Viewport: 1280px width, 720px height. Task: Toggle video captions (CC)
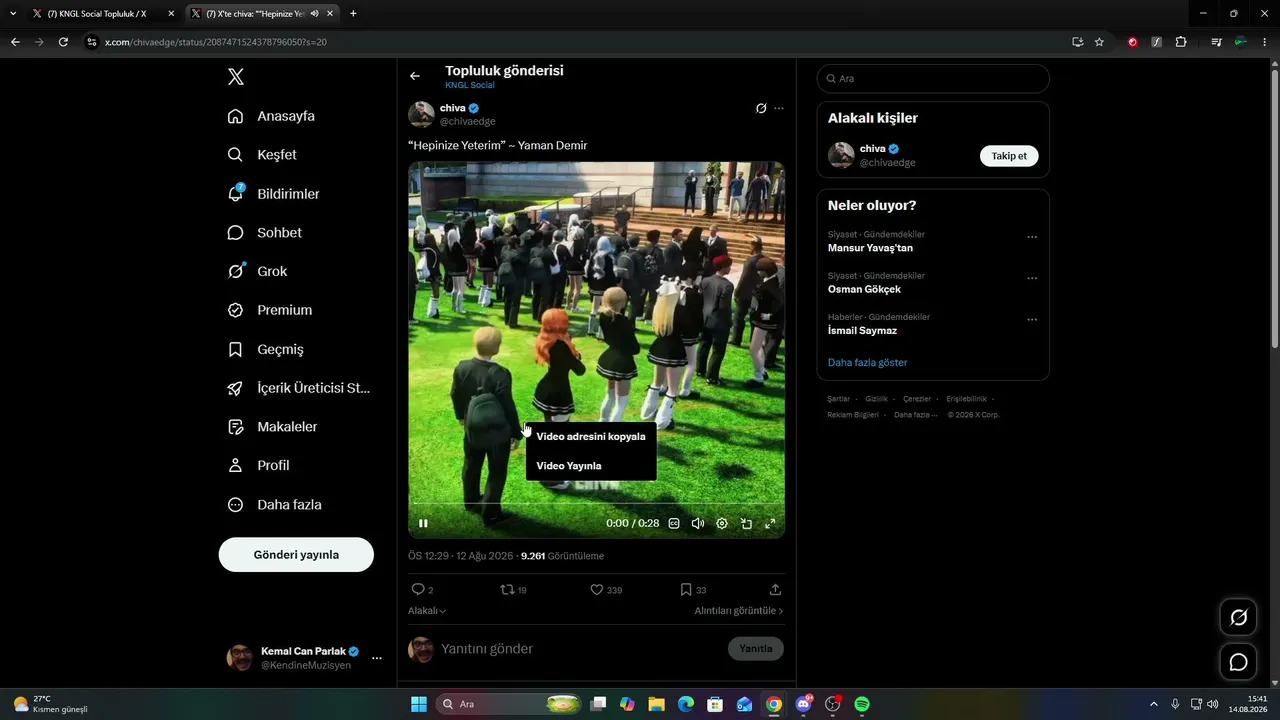coord(674,523)
